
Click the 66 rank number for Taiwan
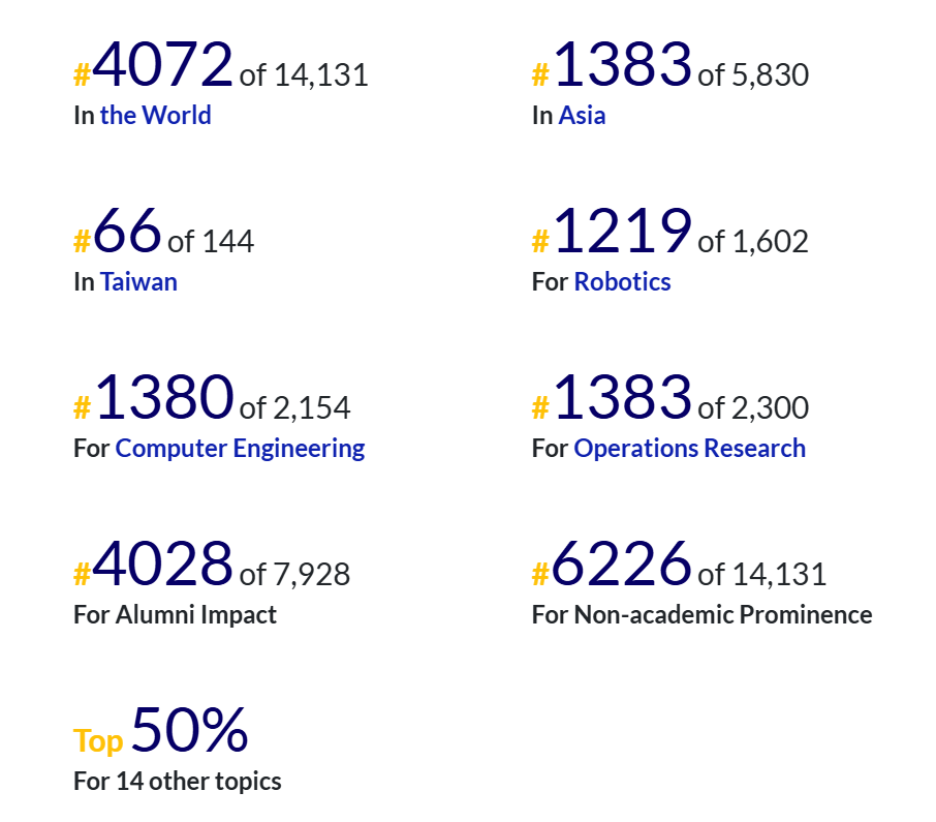[x=127, y=231]
